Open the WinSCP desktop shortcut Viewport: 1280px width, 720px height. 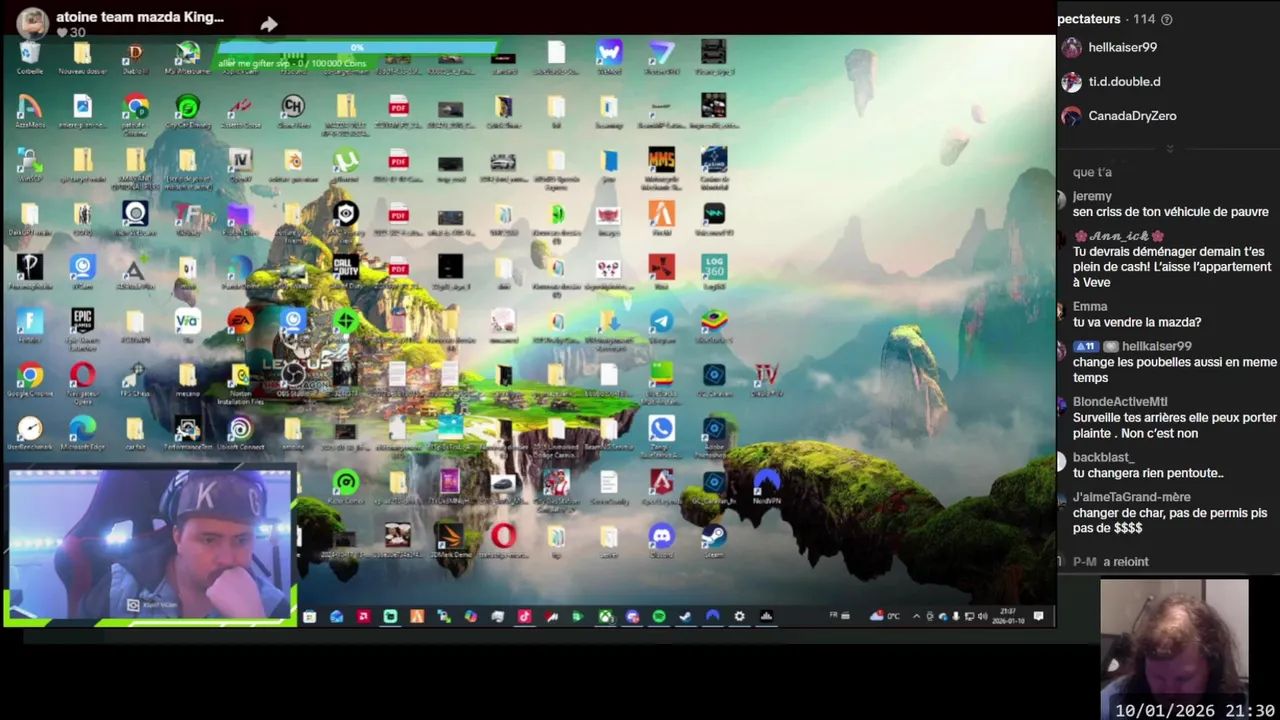(30, 165)
